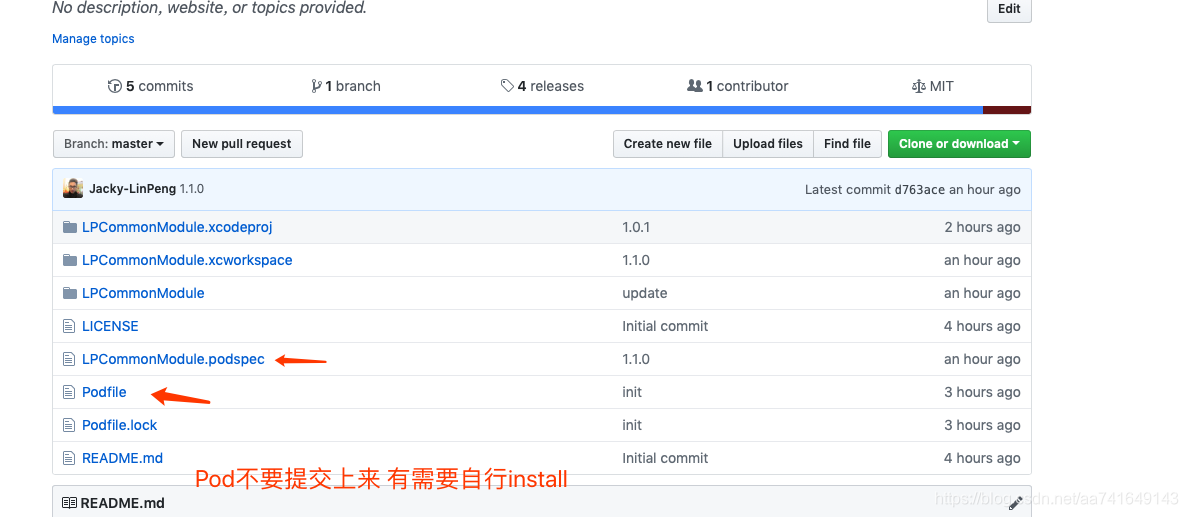Click the language bar under repository stats

[542, 110]
